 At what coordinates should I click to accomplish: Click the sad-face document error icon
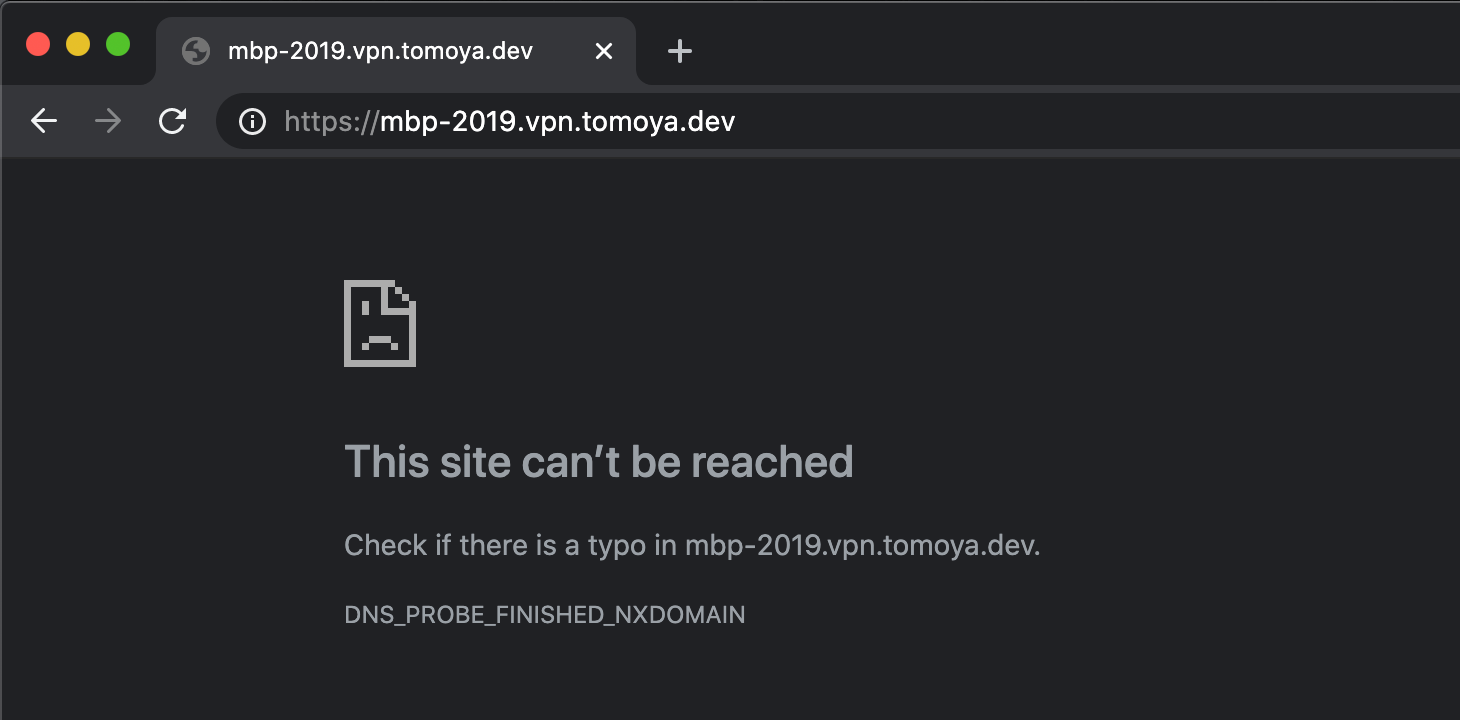point(380,323)
